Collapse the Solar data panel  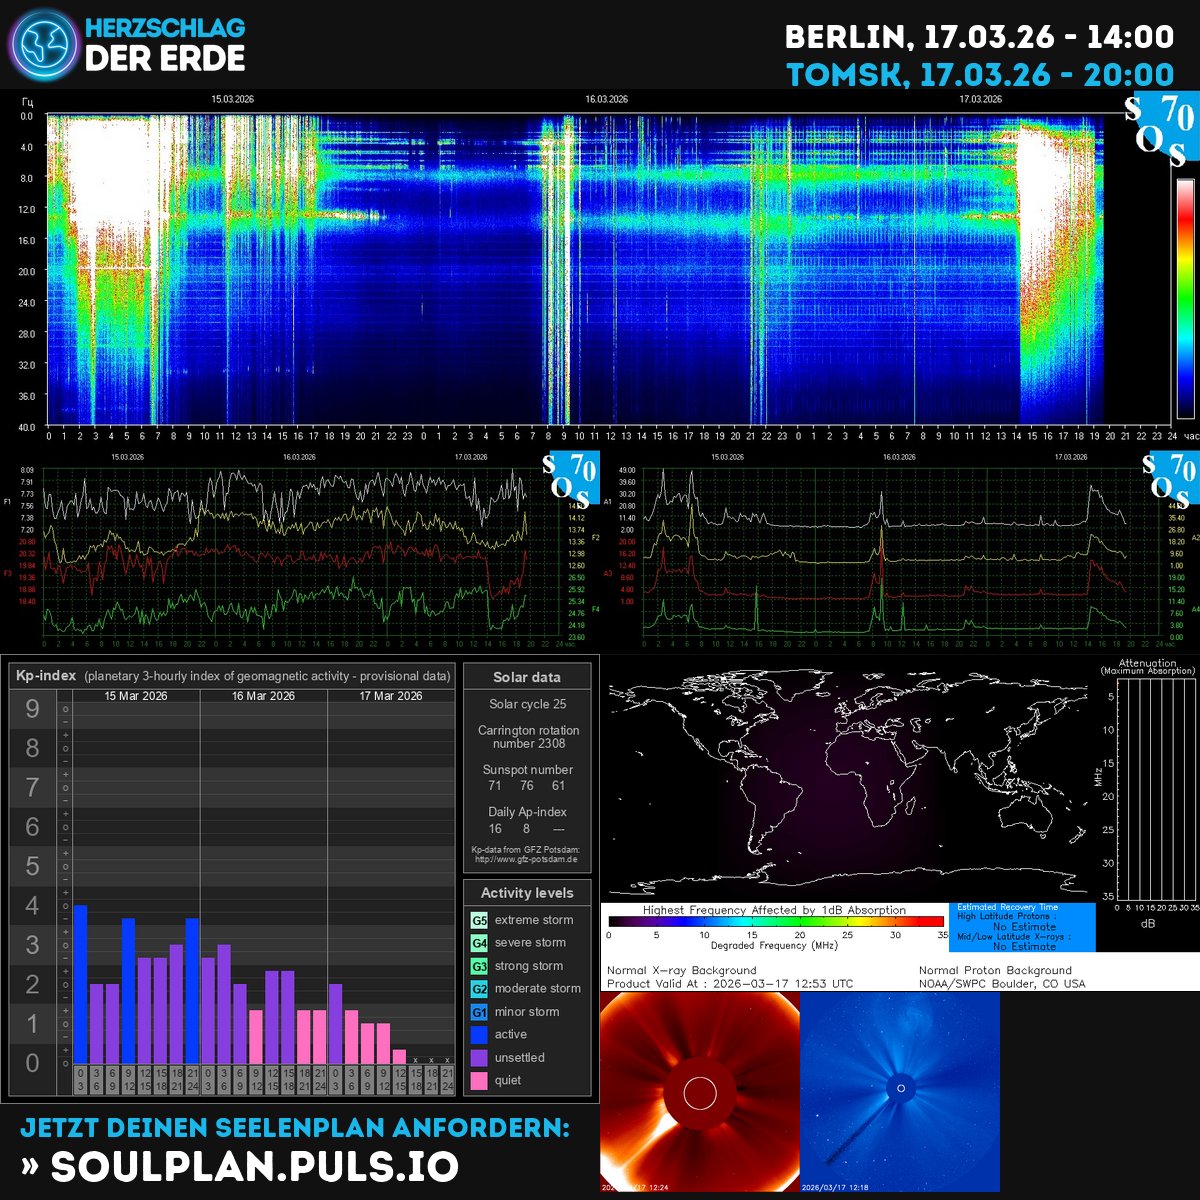(527, 677)
